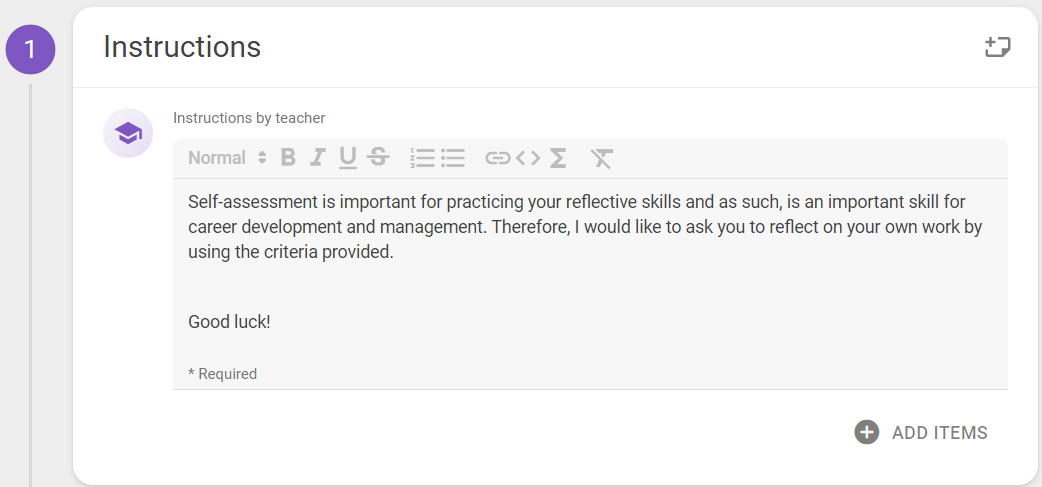Apply strikethrough formatting
Screen dimensions: 1042x487
(x=378, y=157)
